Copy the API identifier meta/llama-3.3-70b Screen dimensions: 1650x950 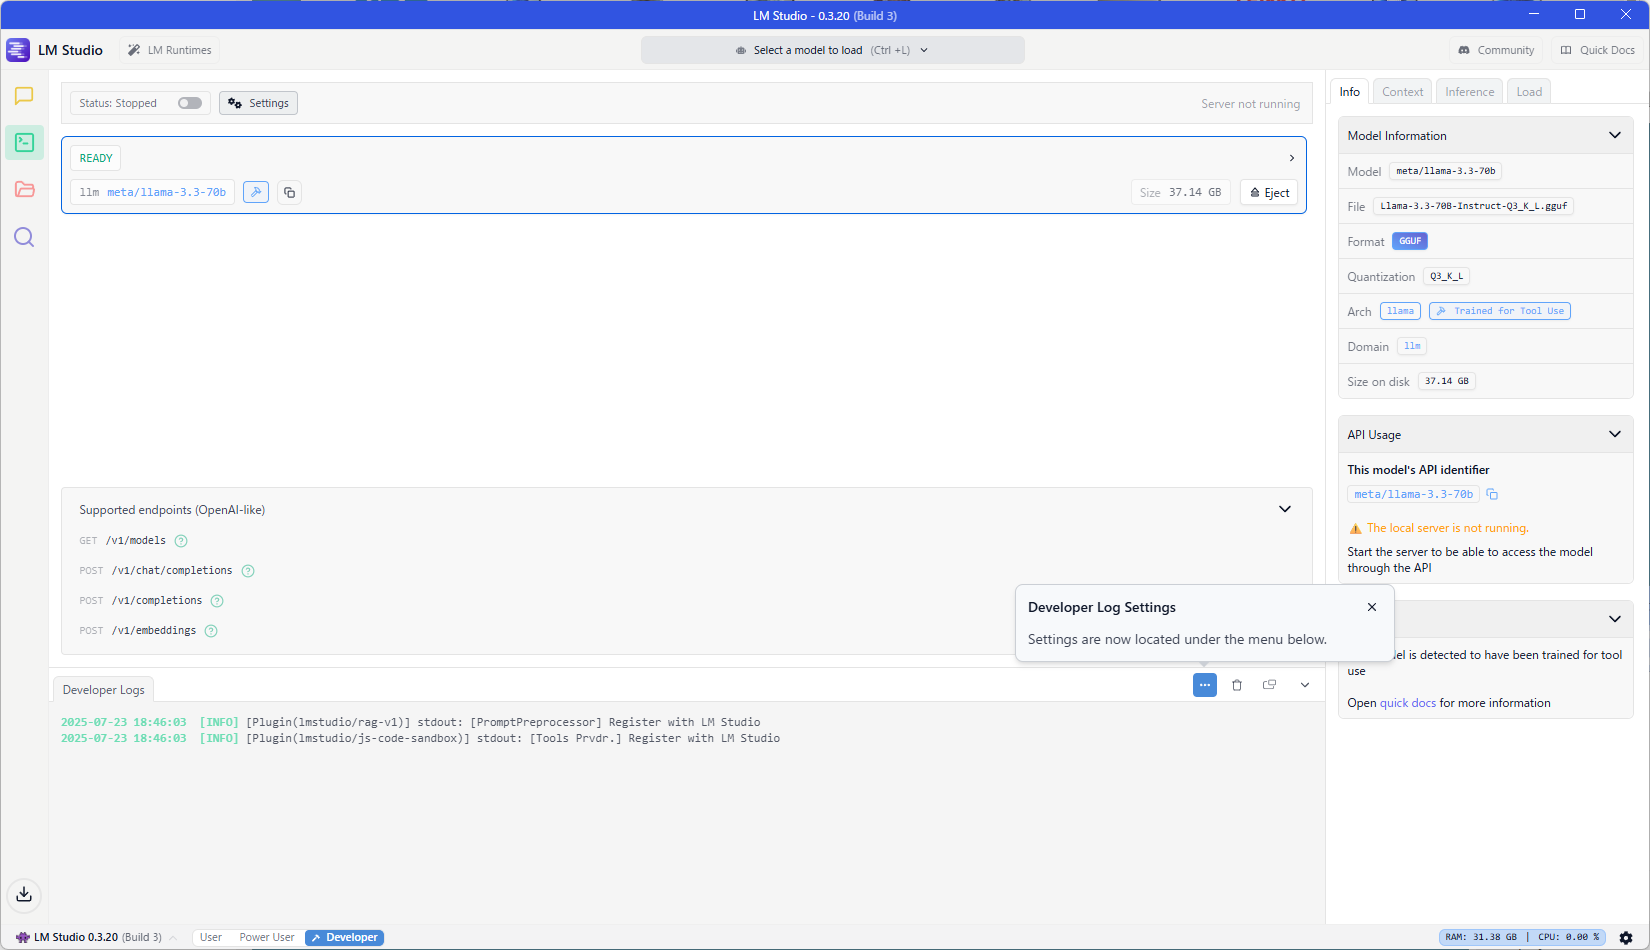coord(1492,494)
